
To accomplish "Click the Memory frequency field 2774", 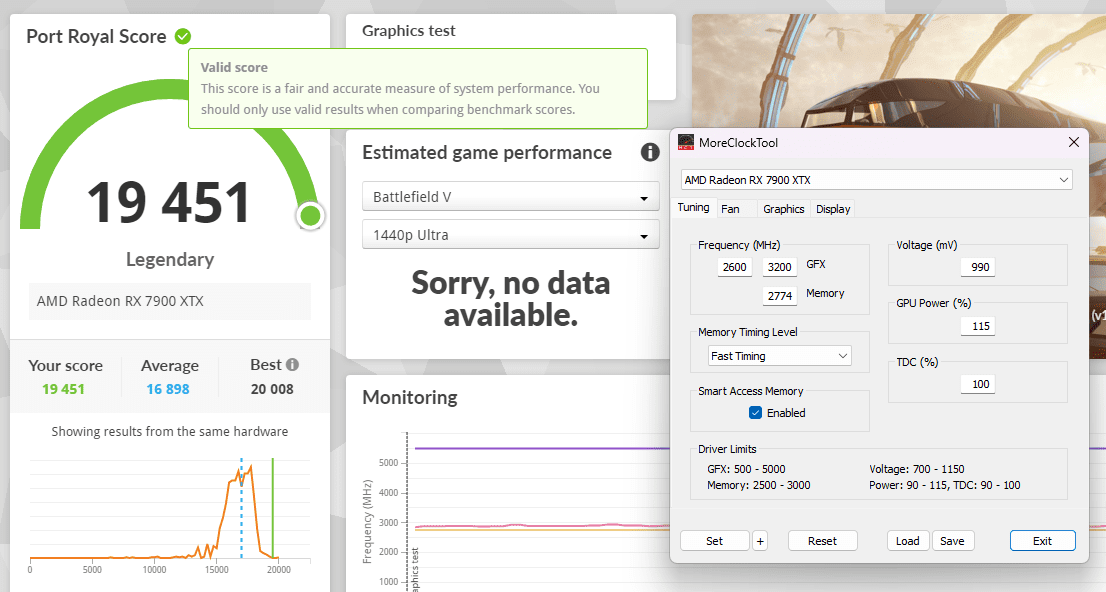I will pos(779,296).
